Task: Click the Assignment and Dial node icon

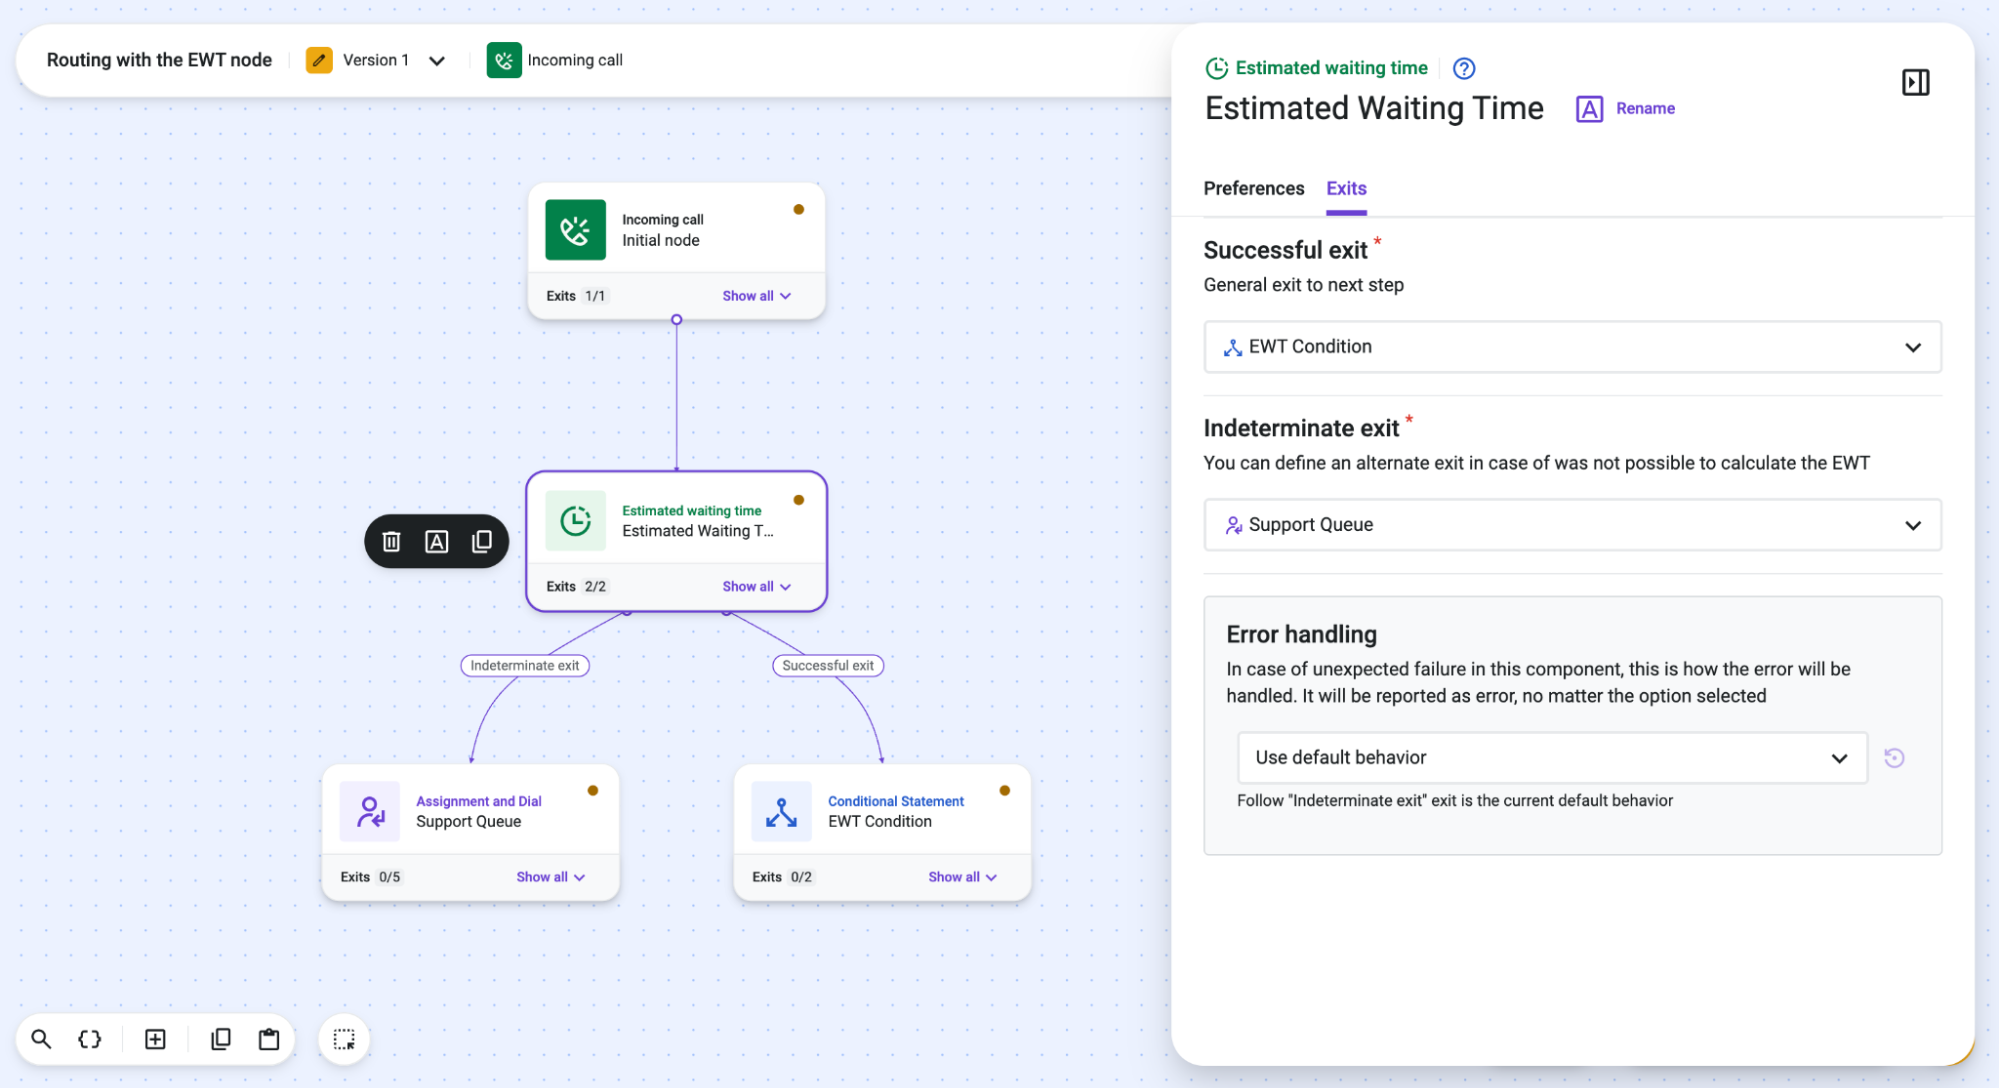Action: pyautogui.click(x=370, y=811)
